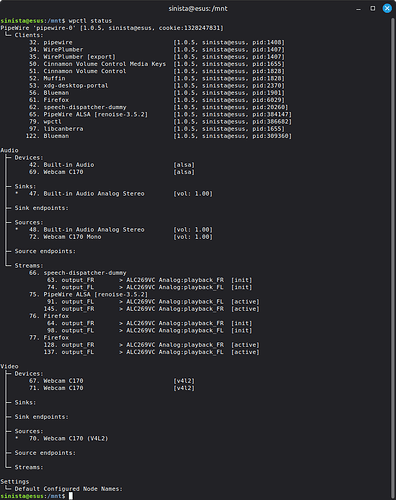Viewport: 396px width, 500px height.
Task: Click stream port '74. output_FL'
Action: [x=70, y=287]
